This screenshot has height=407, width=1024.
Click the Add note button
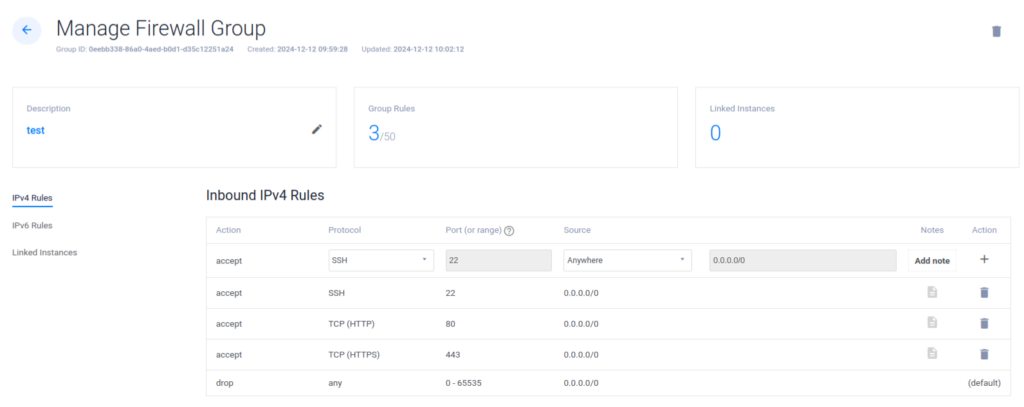tap(932, 260)
